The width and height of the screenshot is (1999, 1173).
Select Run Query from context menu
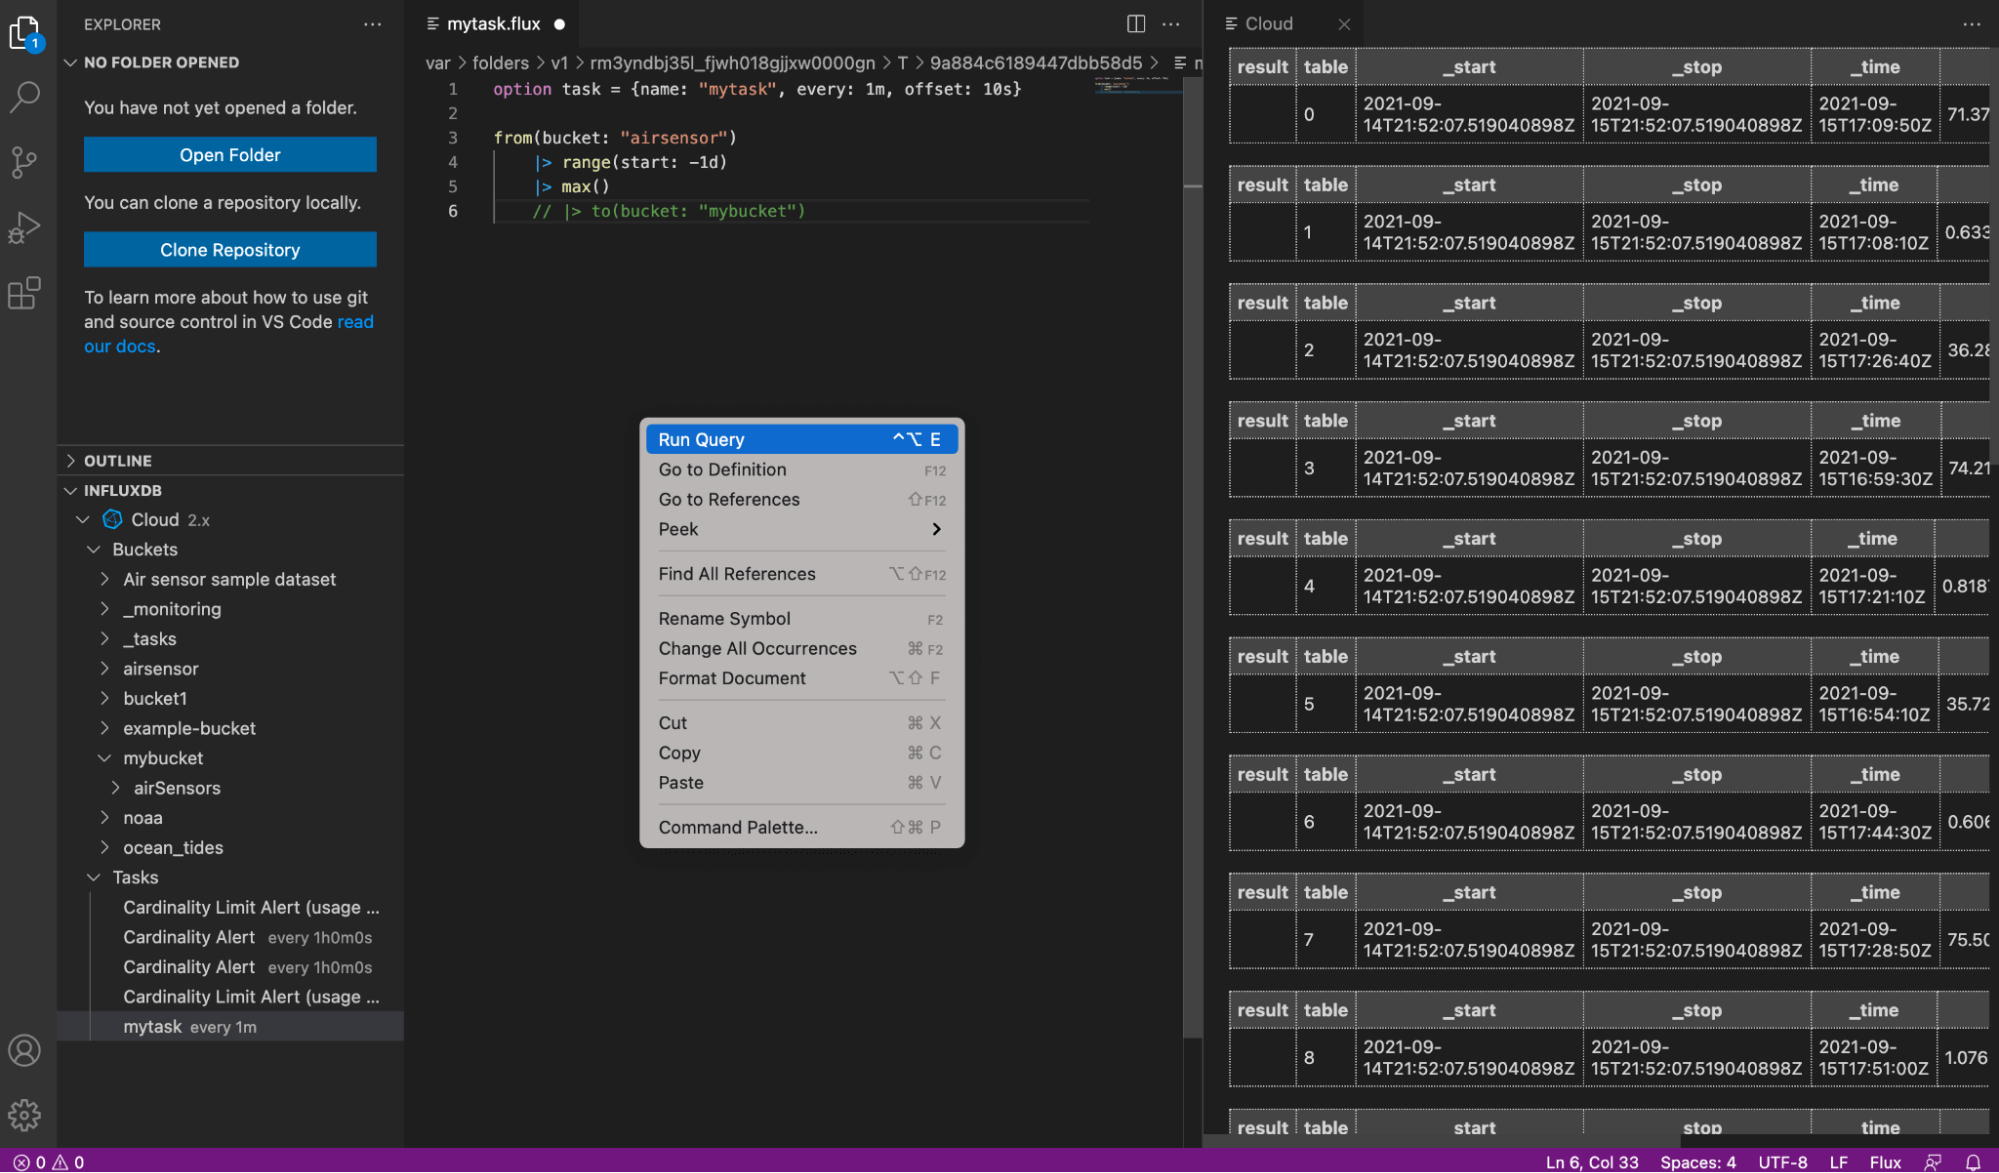801,439
